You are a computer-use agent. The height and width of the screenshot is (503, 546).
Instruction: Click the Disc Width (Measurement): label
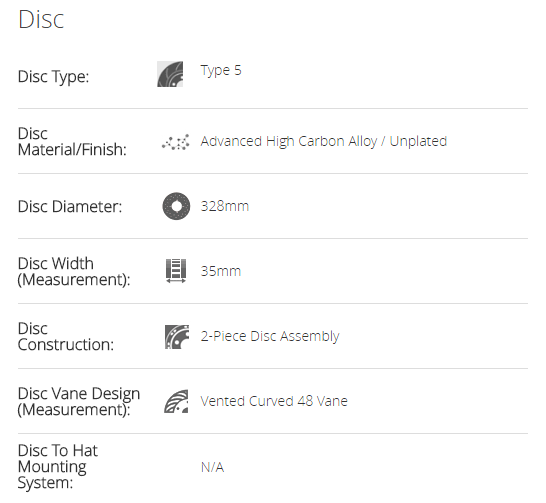click(74, 272)
